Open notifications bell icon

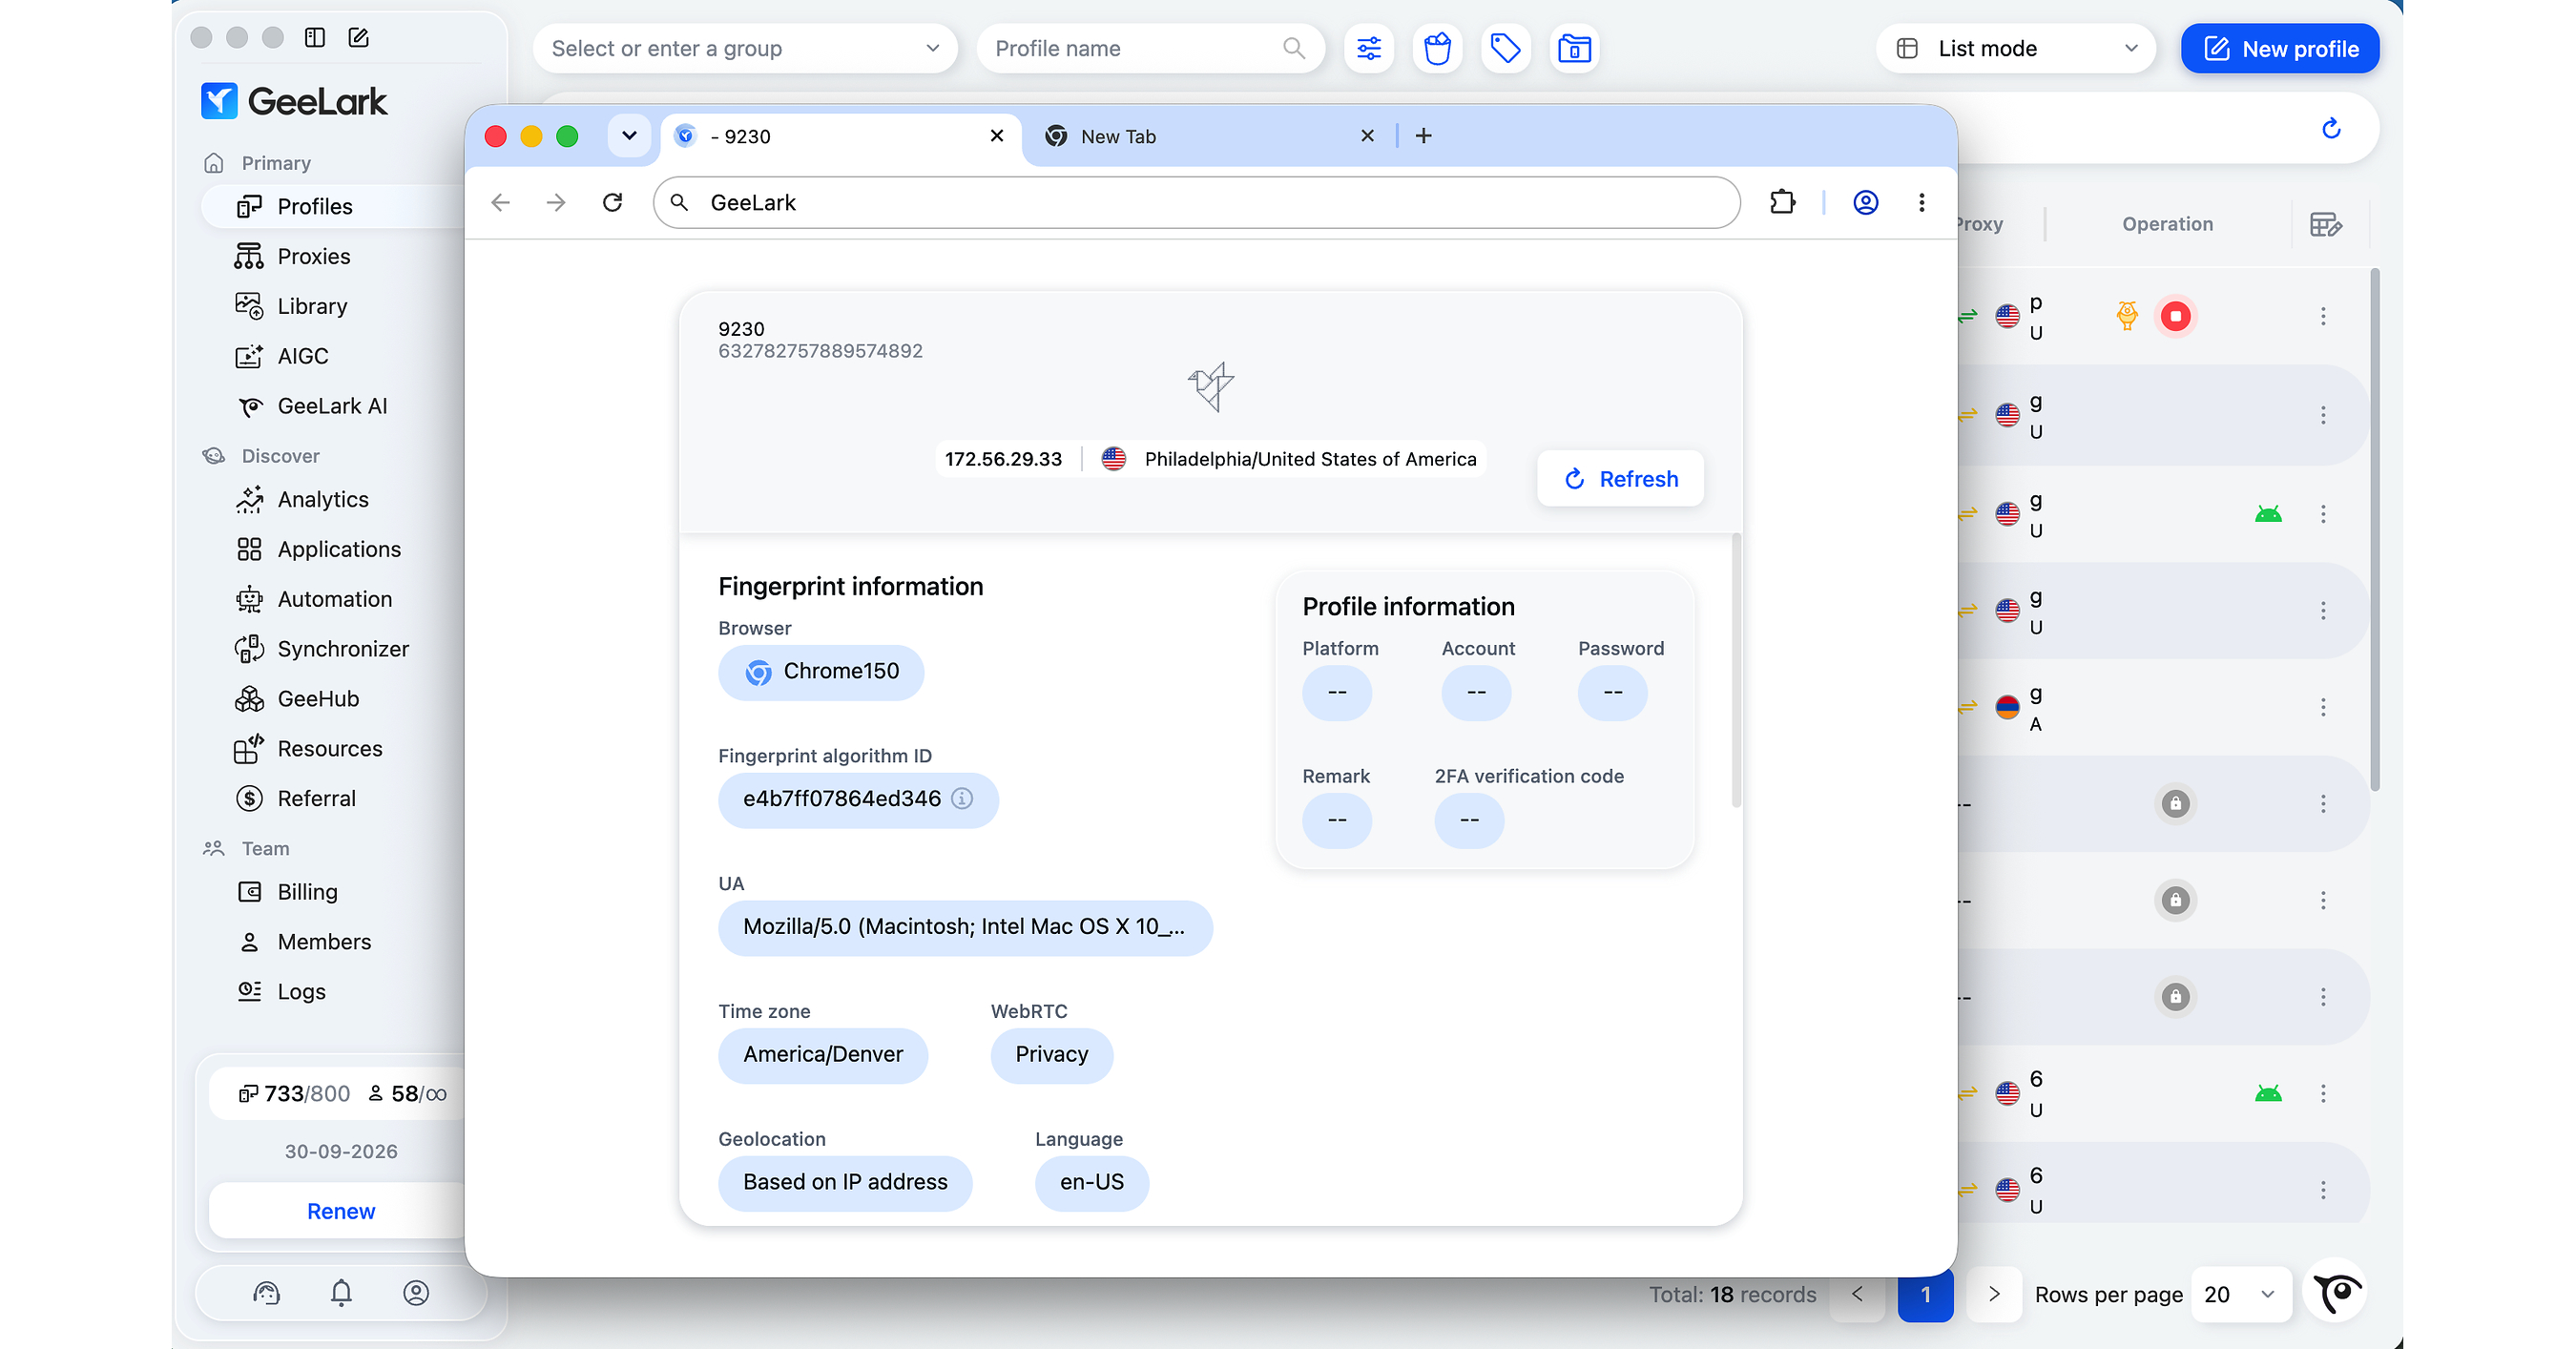tap(341, 1293)
